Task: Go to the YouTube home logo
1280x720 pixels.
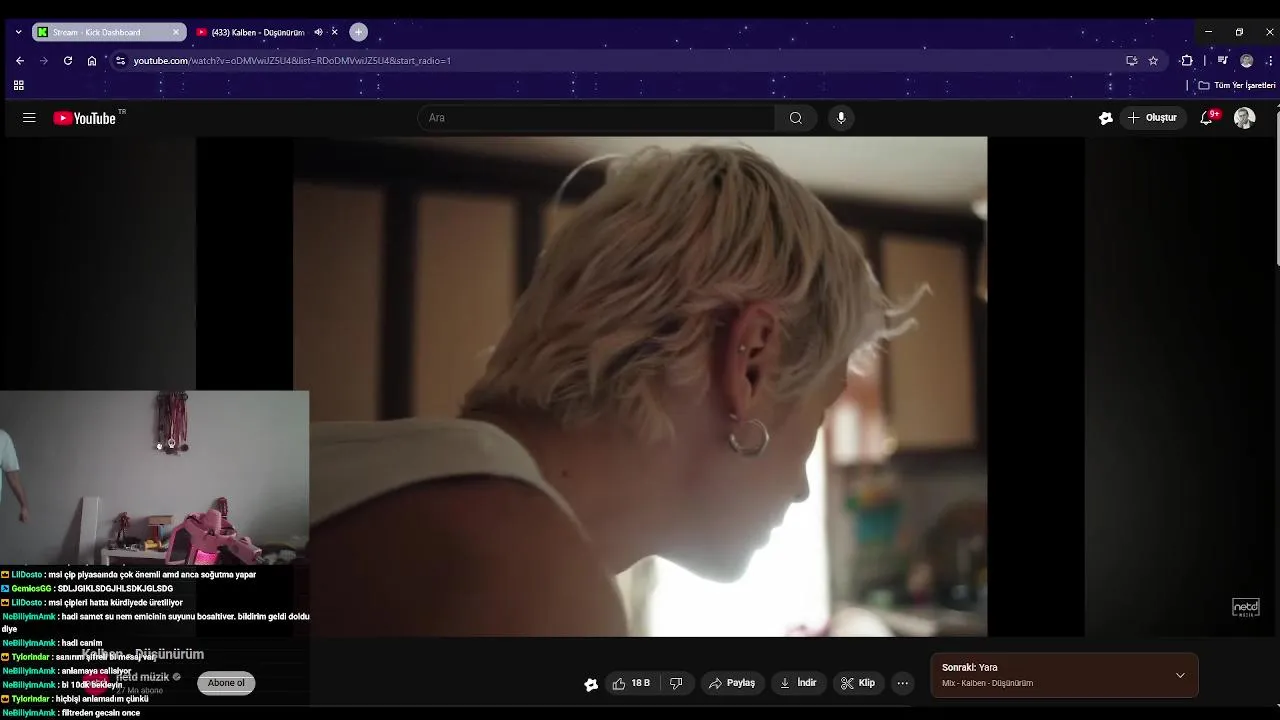Action: pos(85,118)
